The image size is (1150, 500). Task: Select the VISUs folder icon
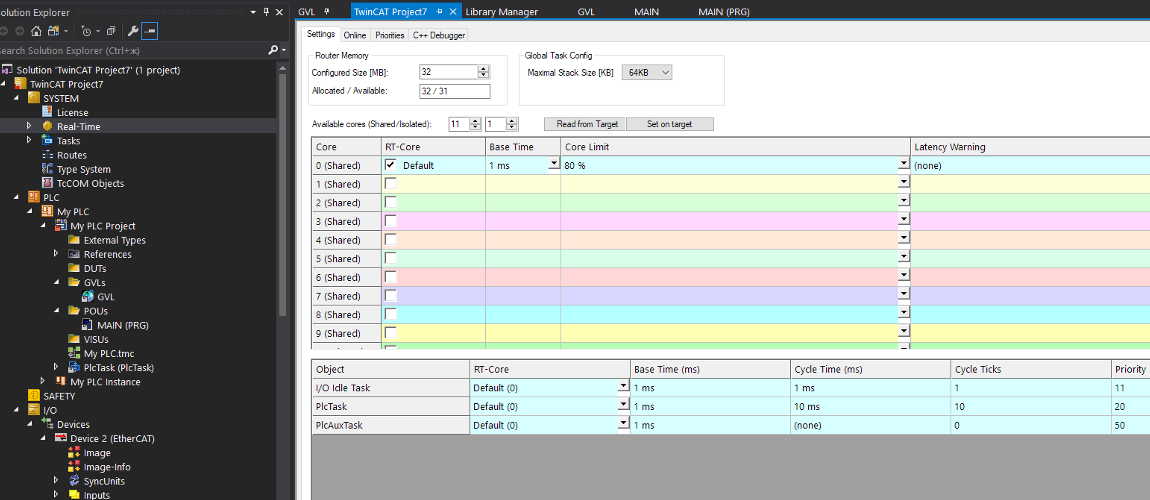click(74, 339)
